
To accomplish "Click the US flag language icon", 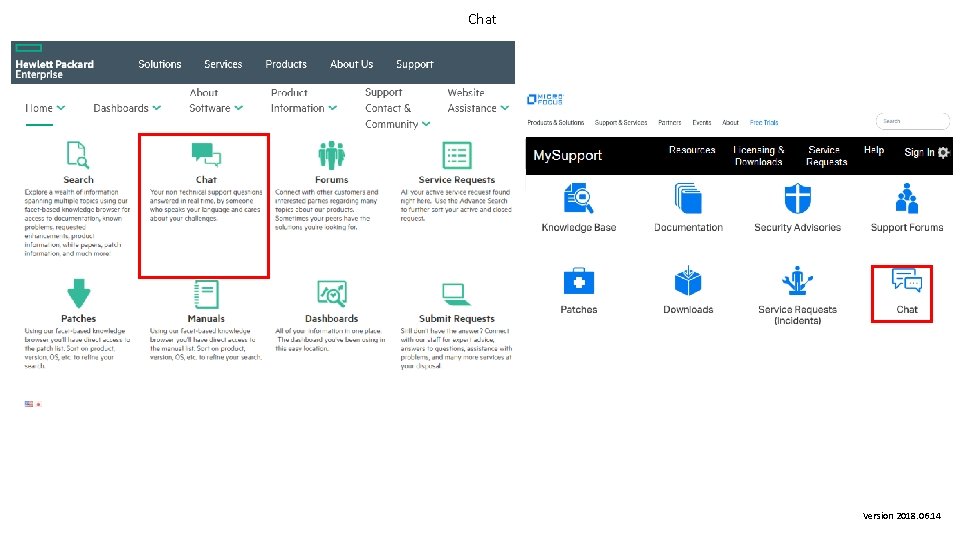I will 29,404.
